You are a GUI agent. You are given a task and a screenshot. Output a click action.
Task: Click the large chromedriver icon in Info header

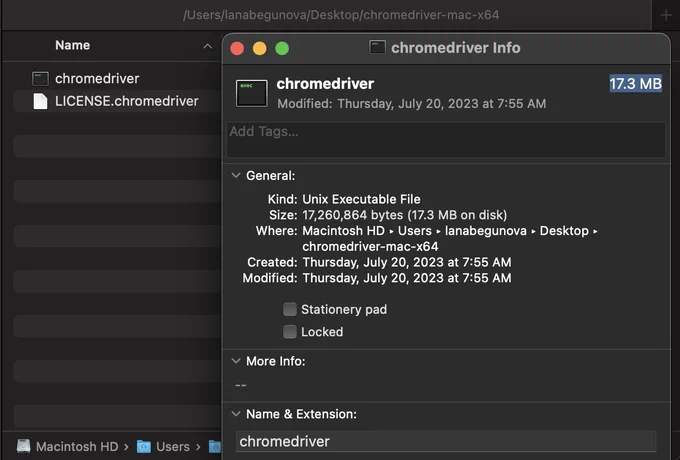252,93
